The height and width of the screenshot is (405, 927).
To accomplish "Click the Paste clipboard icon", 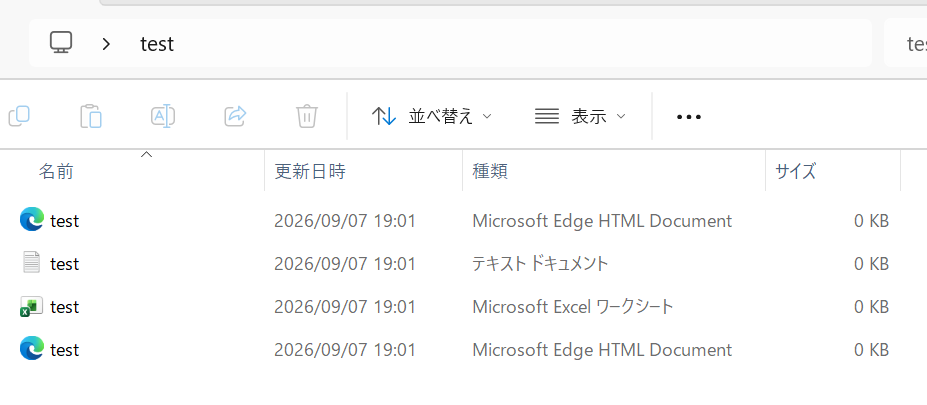I will tap(91, 116).
